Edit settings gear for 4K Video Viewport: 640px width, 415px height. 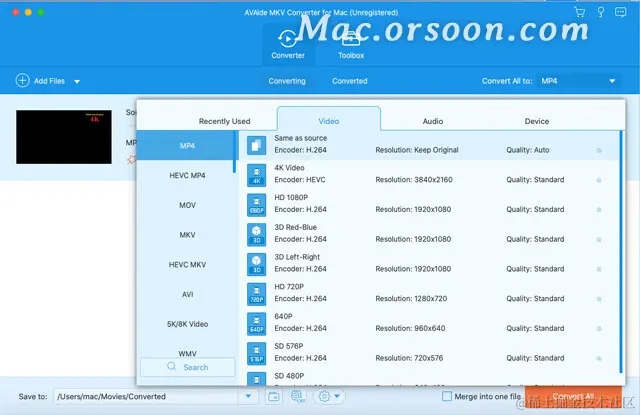tap(599, 180)
